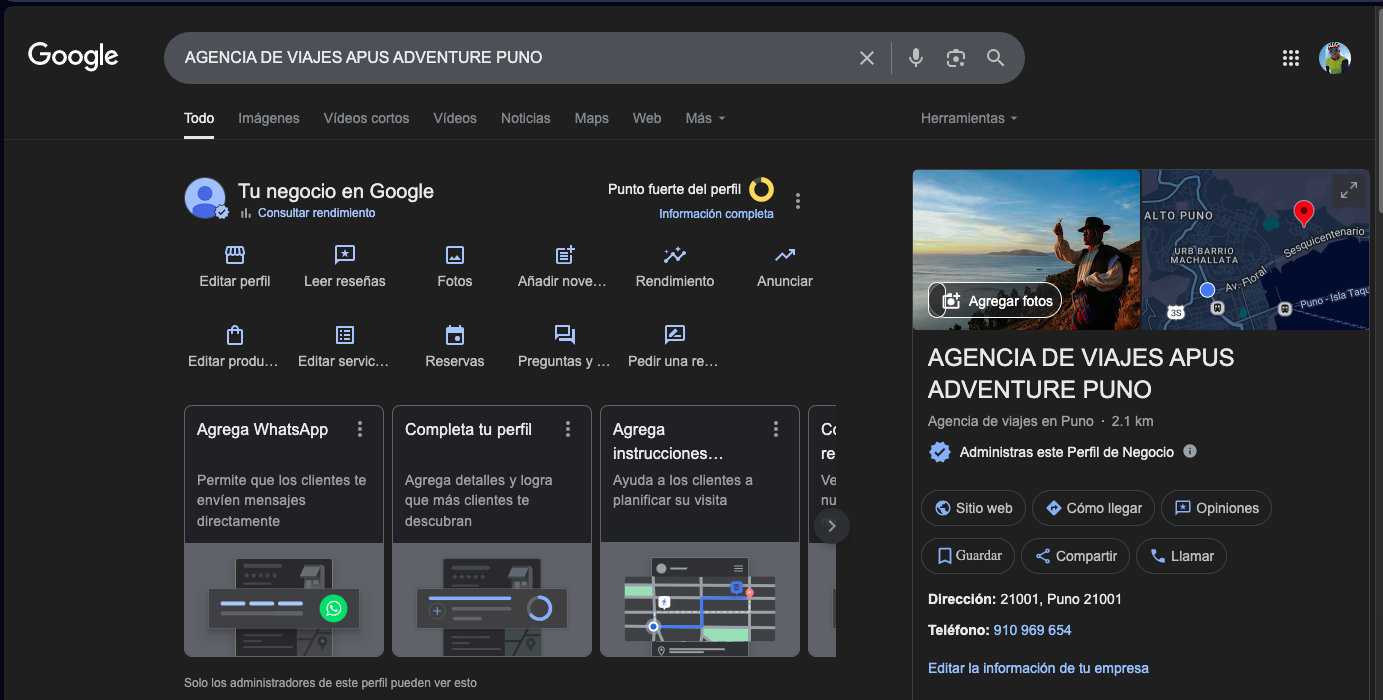Clear the search box with X icon

(x=867, y=58)
